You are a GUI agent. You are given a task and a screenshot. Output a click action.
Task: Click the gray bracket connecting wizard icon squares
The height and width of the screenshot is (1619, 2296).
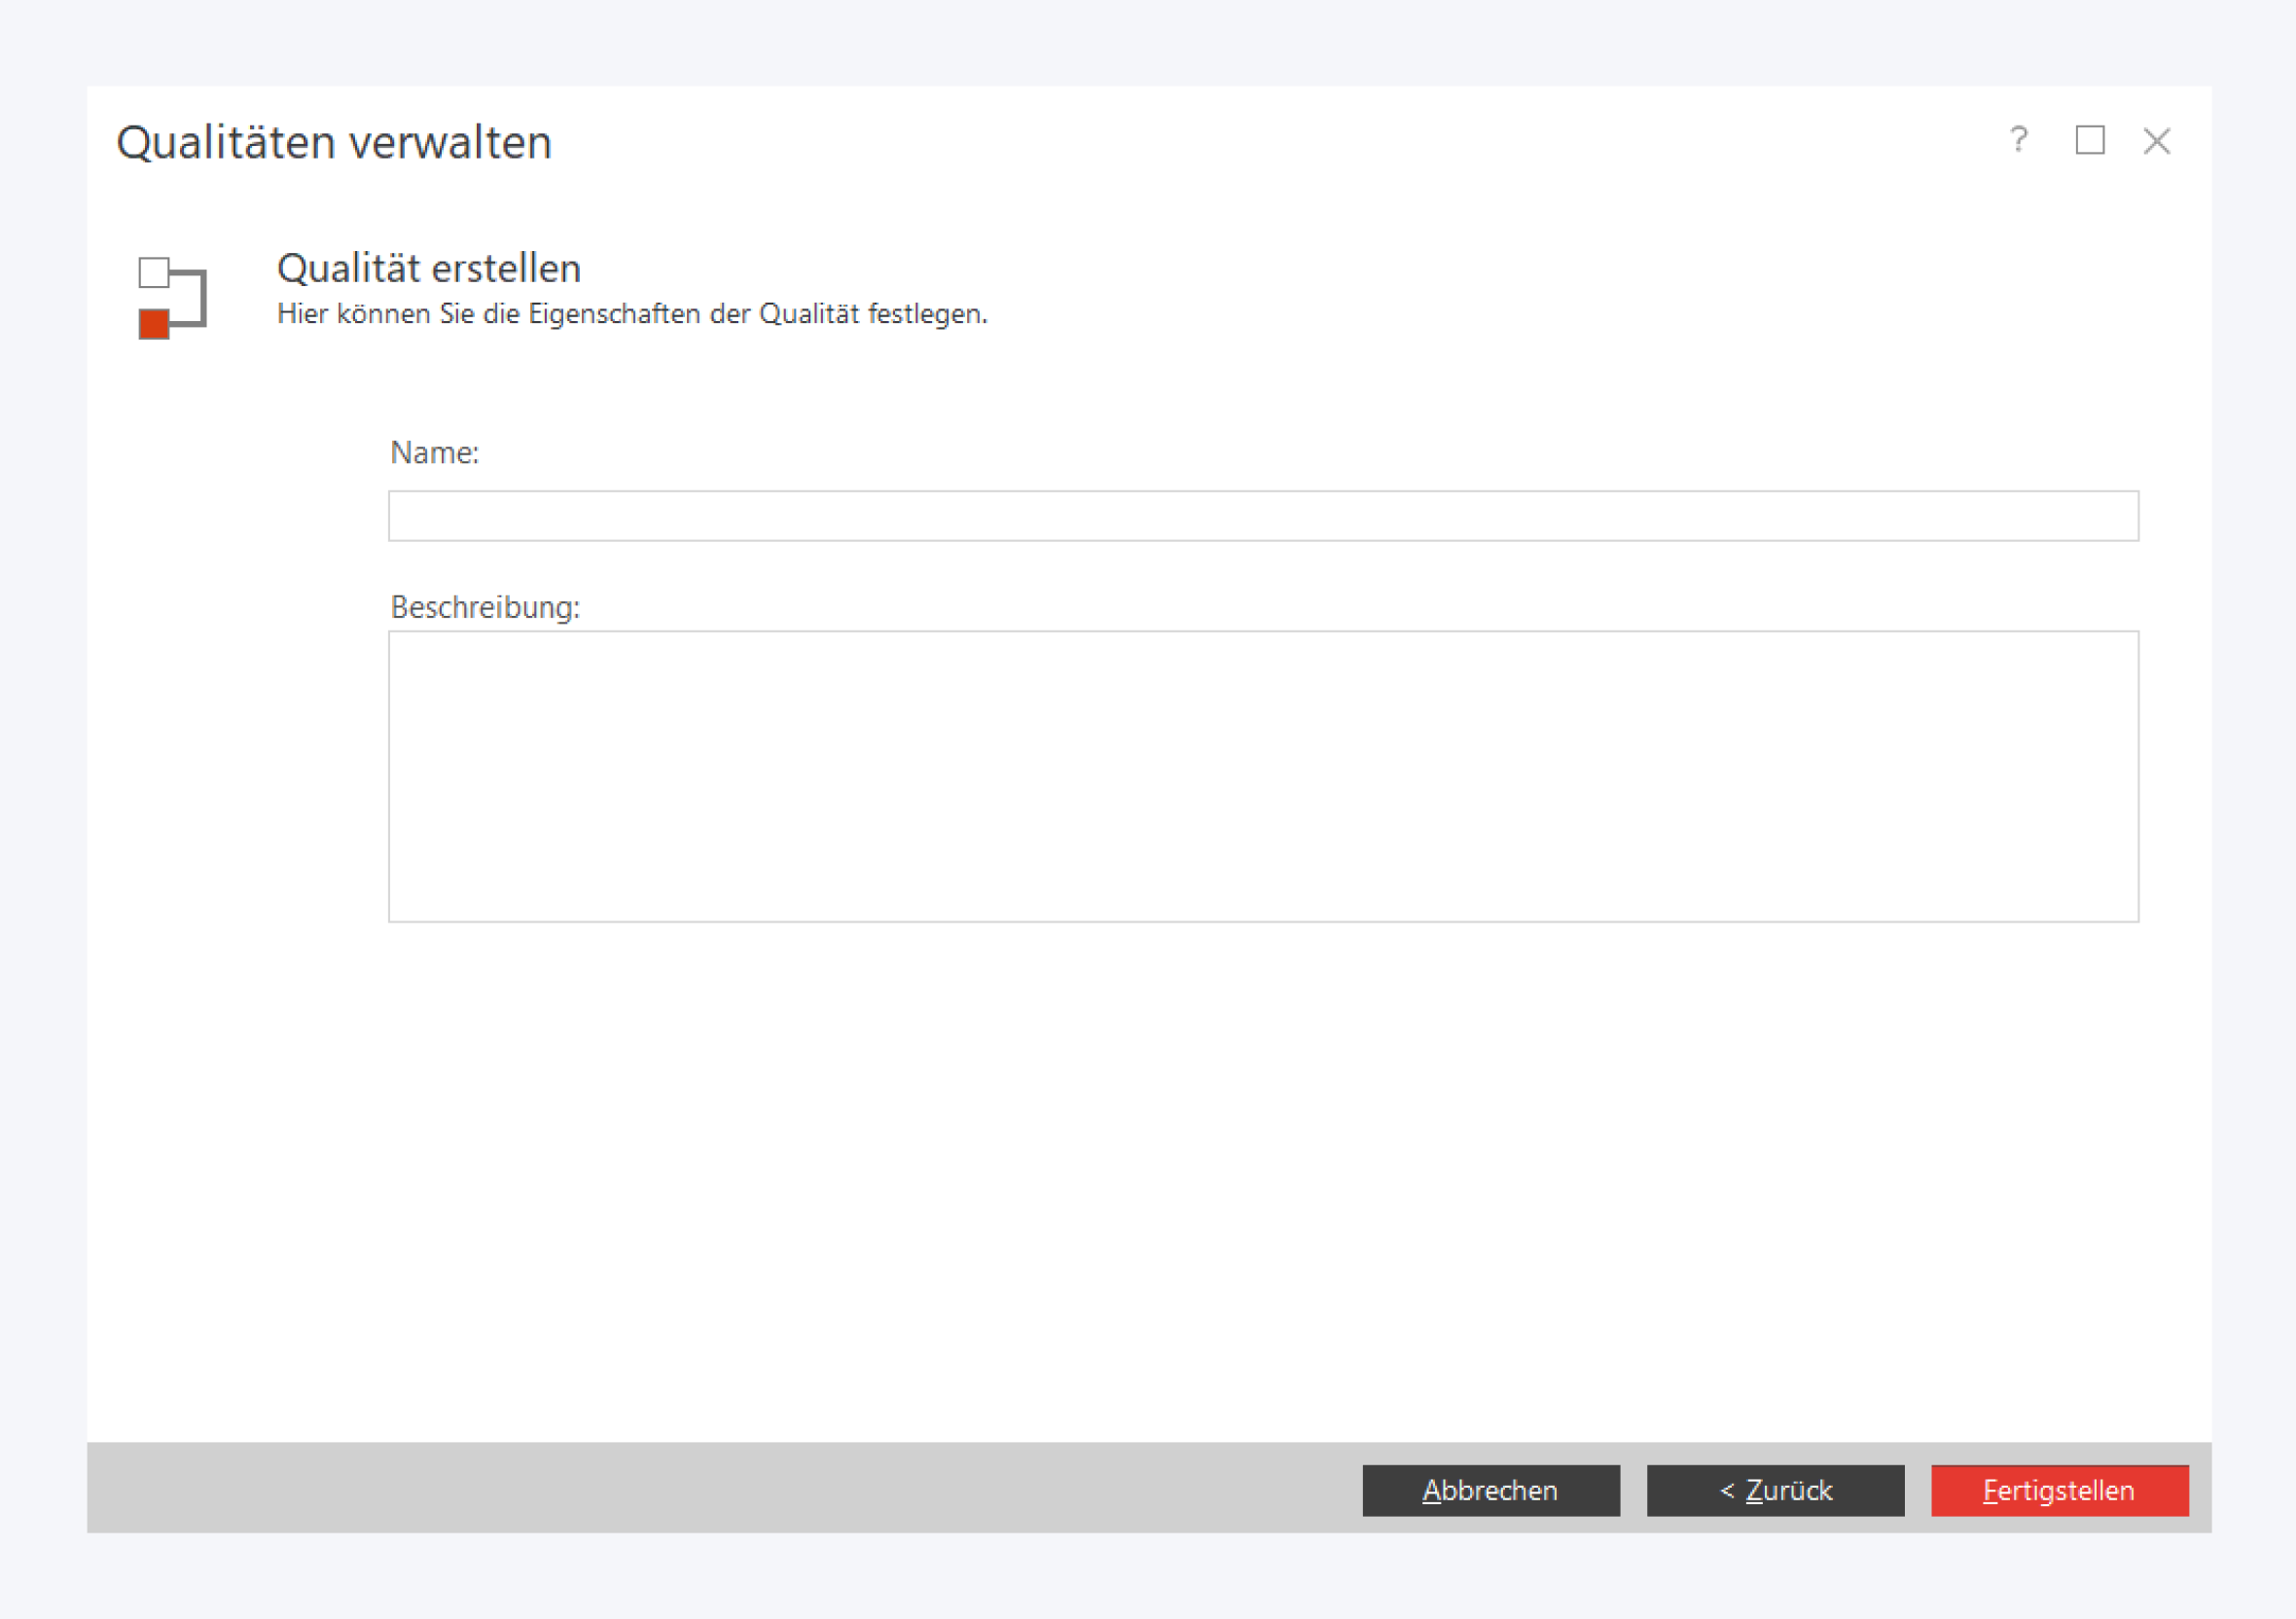(202, 298)
